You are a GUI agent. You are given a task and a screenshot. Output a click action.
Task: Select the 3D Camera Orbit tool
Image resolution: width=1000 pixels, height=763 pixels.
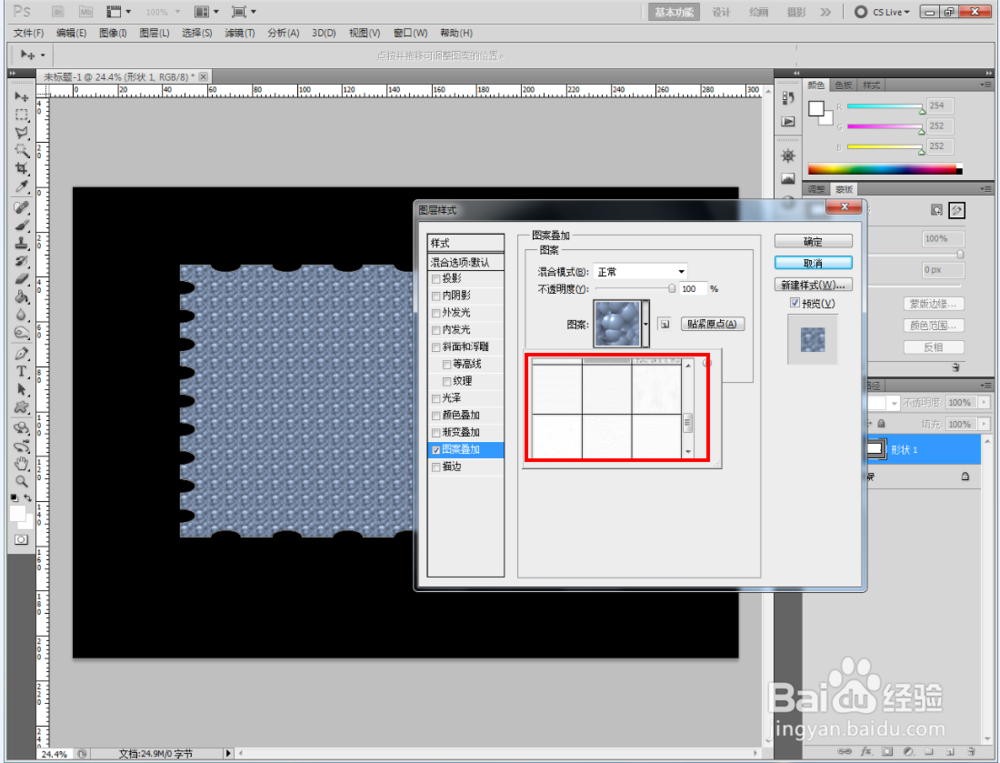tap(22, 446)
